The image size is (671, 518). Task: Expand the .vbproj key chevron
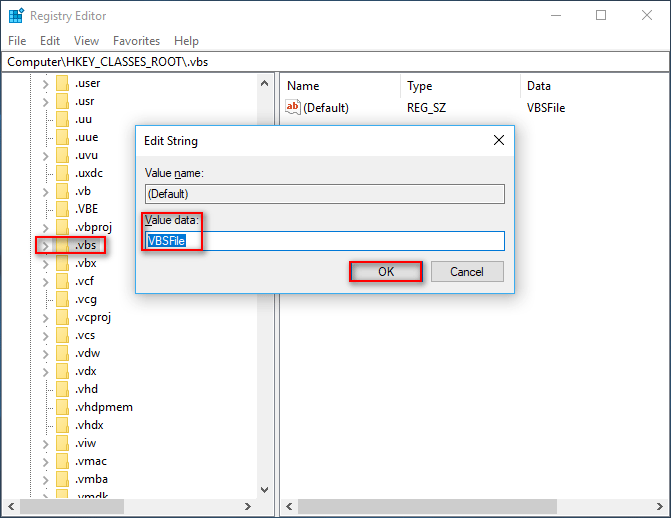pos(44,228)
